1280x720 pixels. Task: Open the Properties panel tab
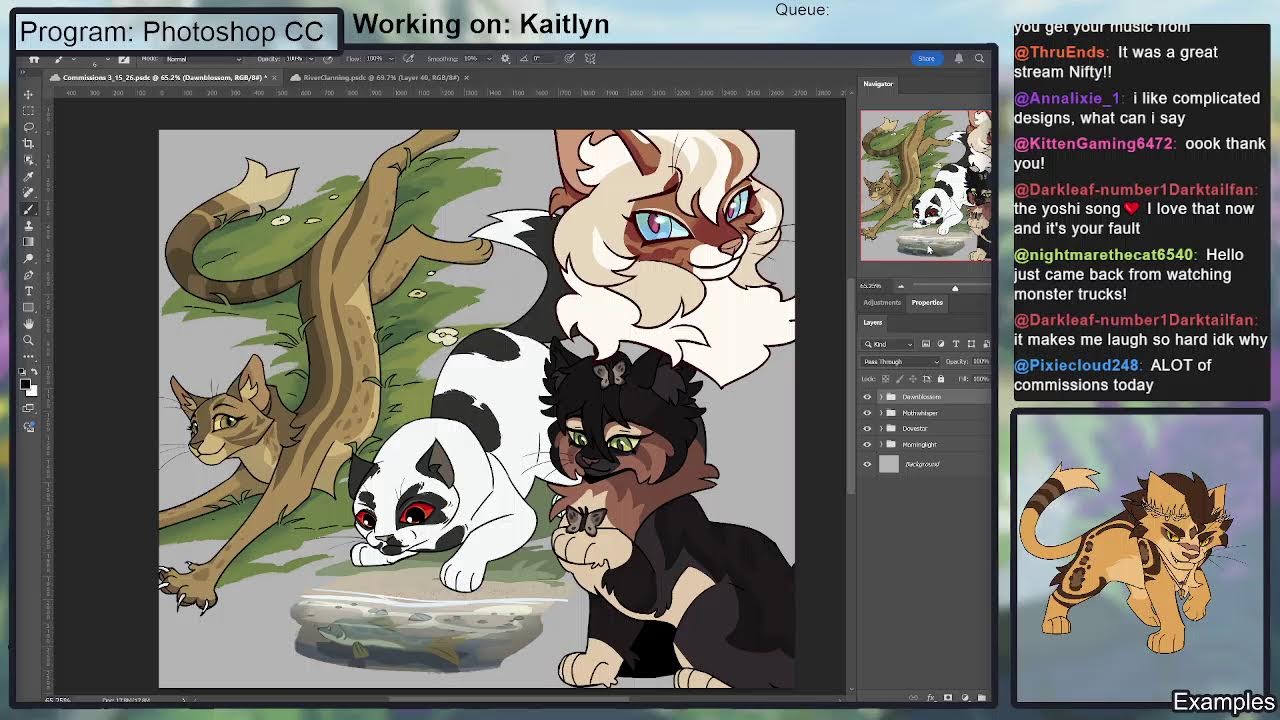(x=927, y=302)
